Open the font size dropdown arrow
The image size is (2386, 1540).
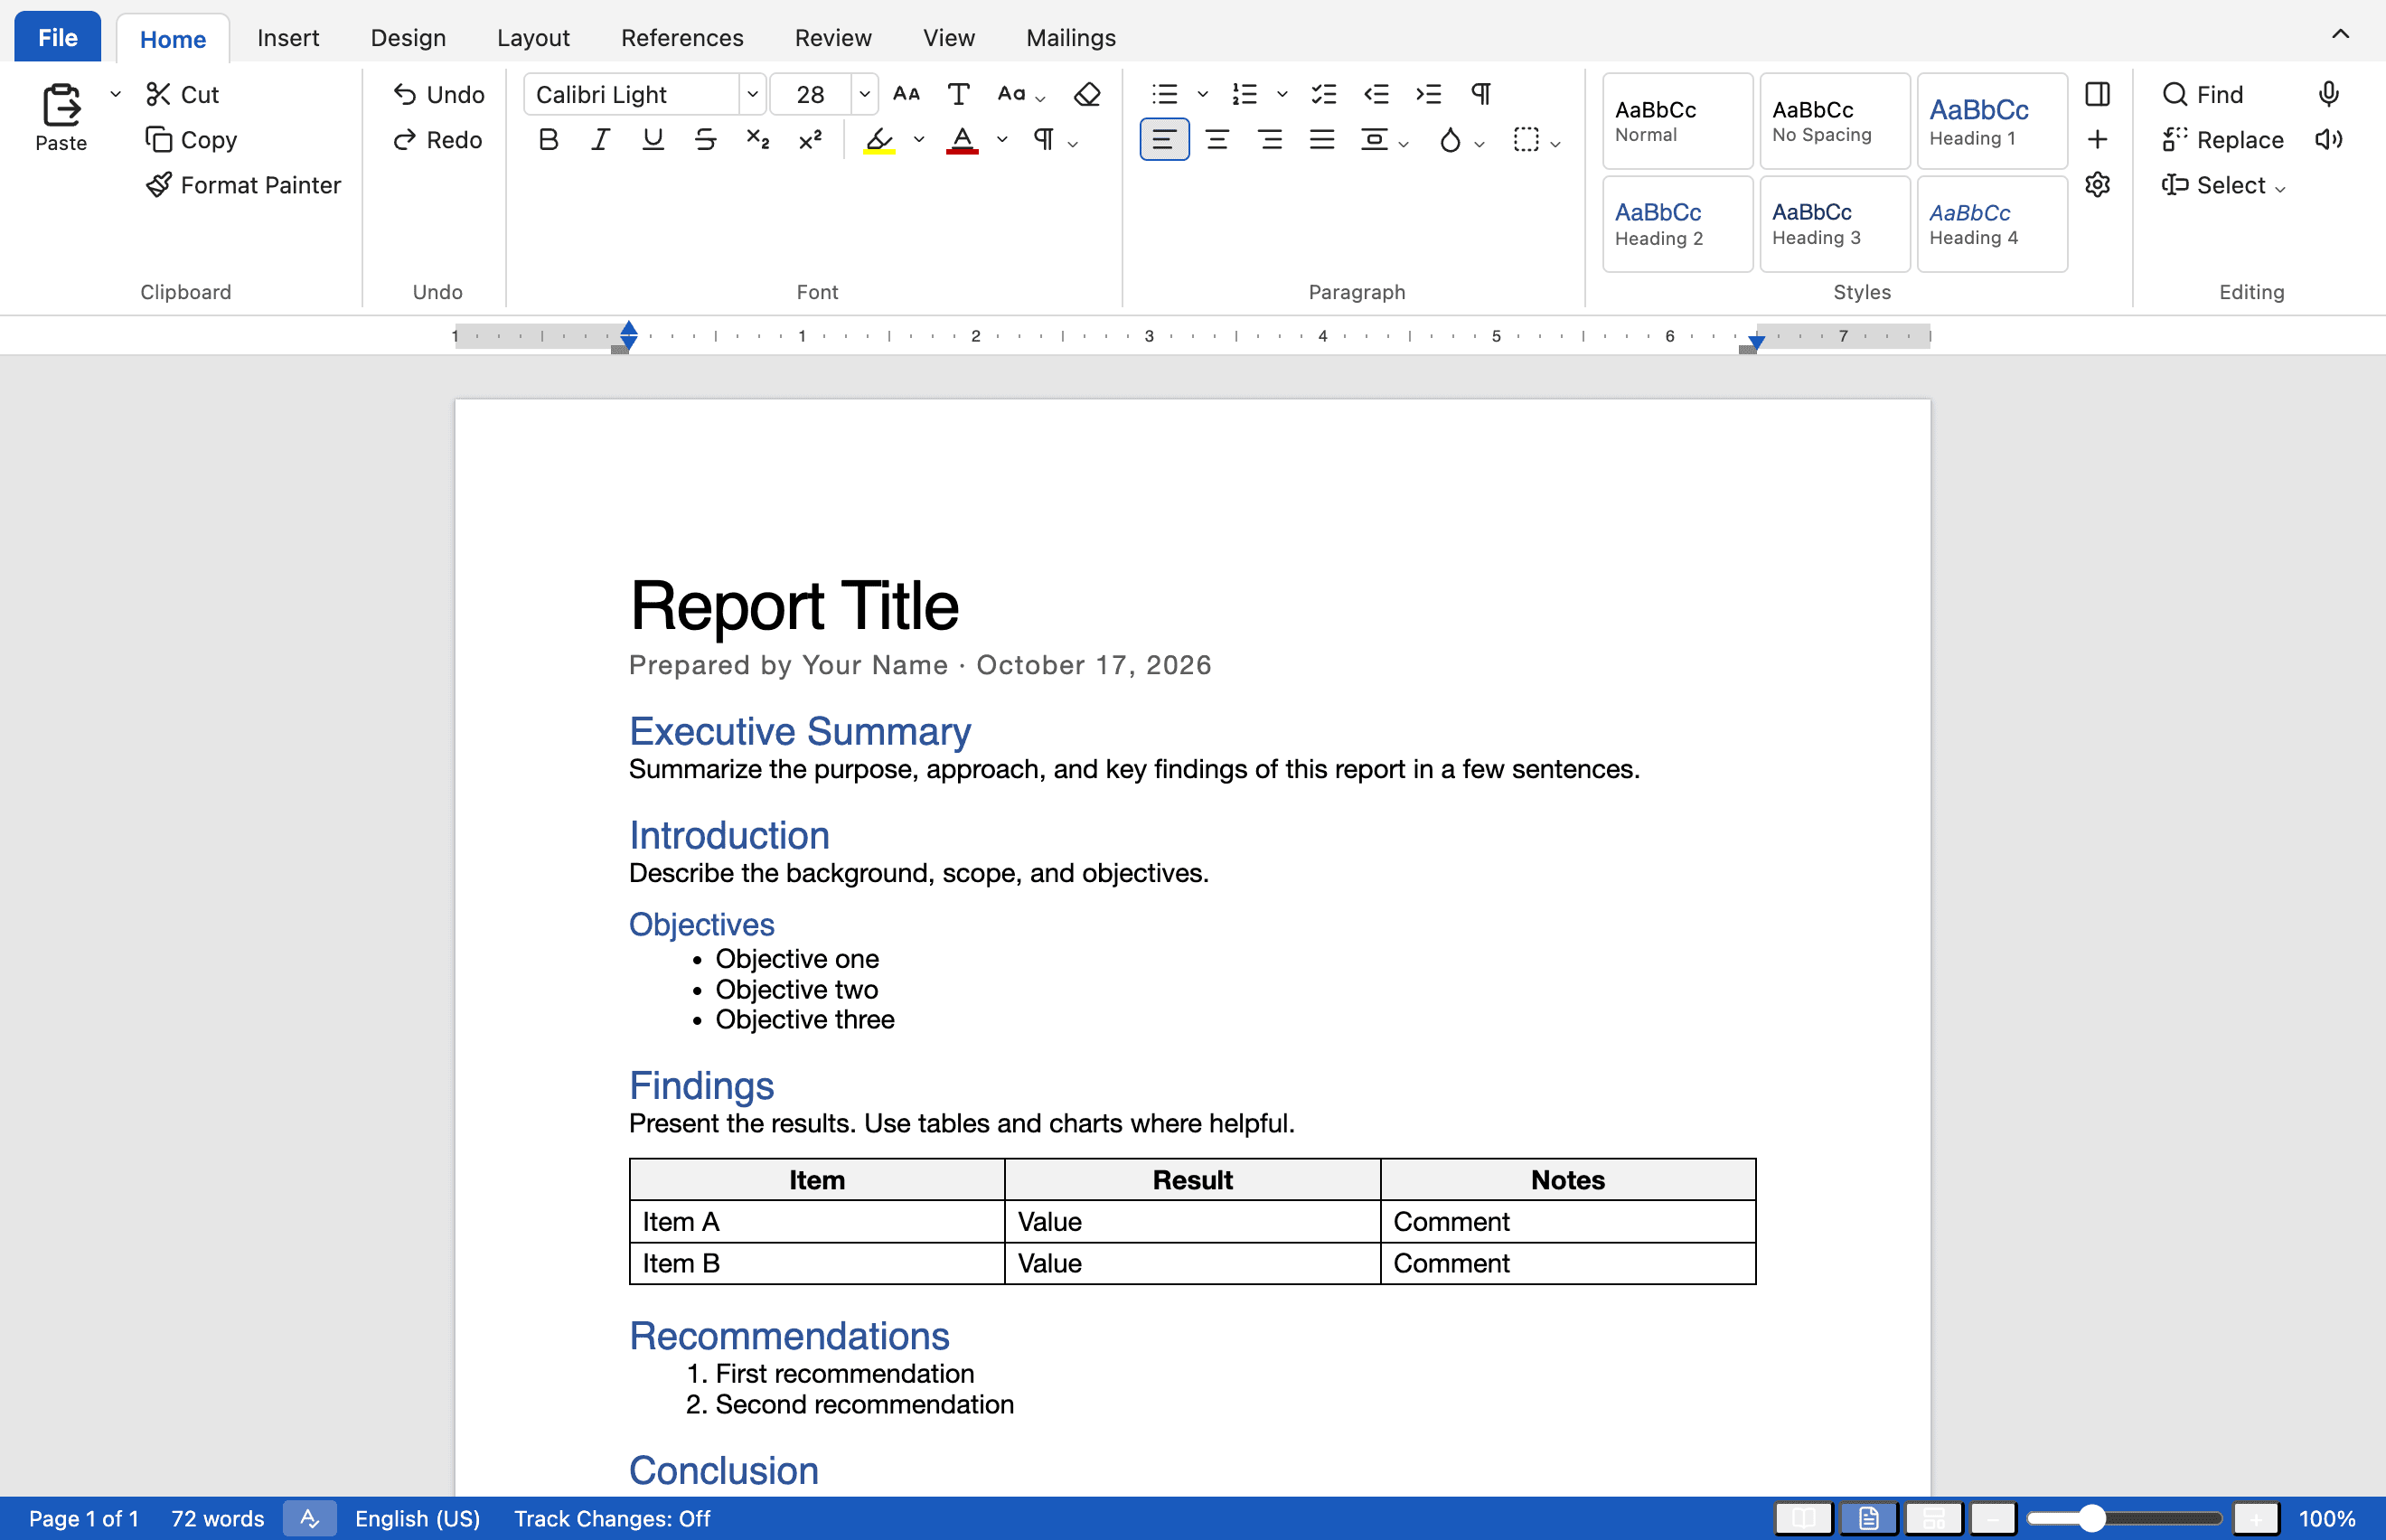point(865,94)
